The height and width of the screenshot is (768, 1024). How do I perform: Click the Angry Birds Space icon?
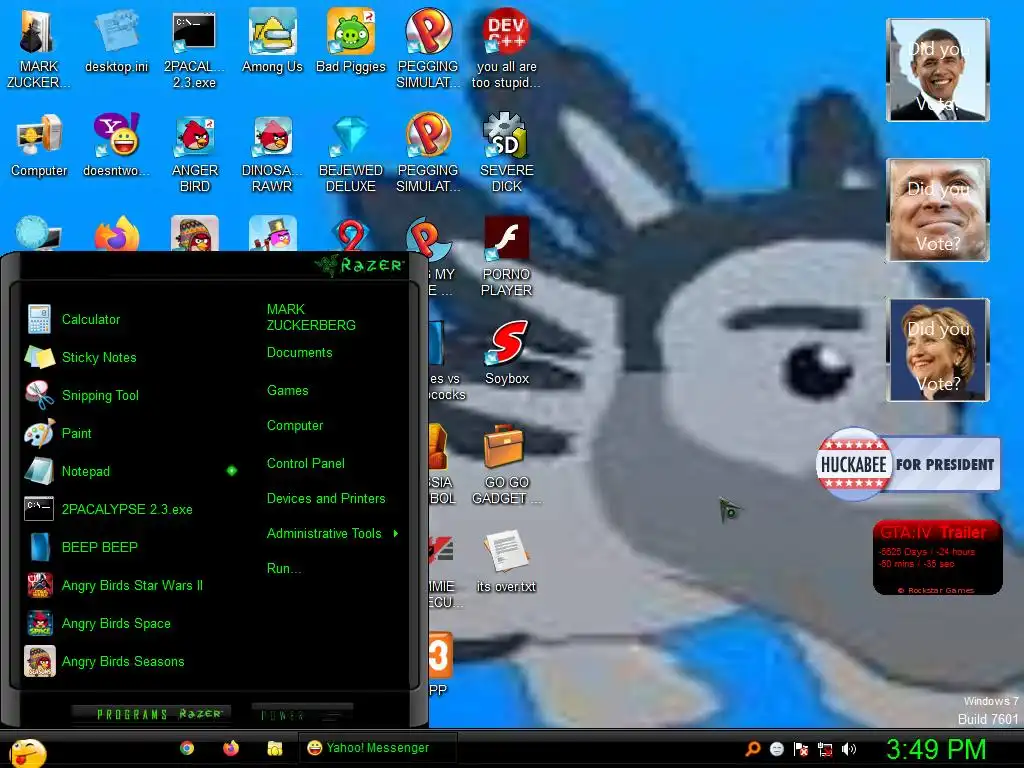point(39,623)
